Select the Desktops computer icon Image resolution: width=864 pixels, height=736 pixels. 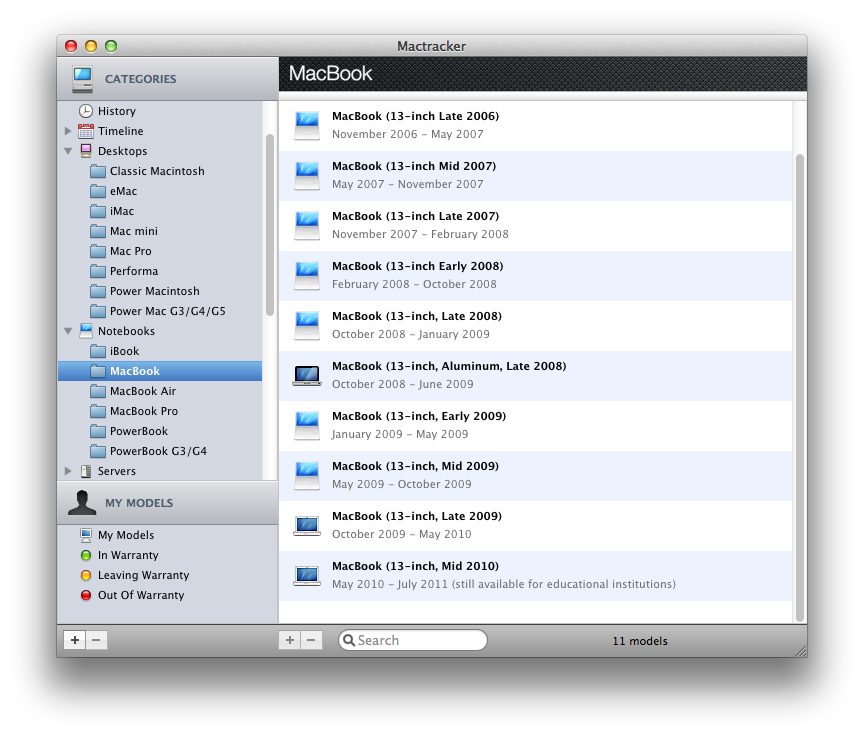click(x=85, y=151)
